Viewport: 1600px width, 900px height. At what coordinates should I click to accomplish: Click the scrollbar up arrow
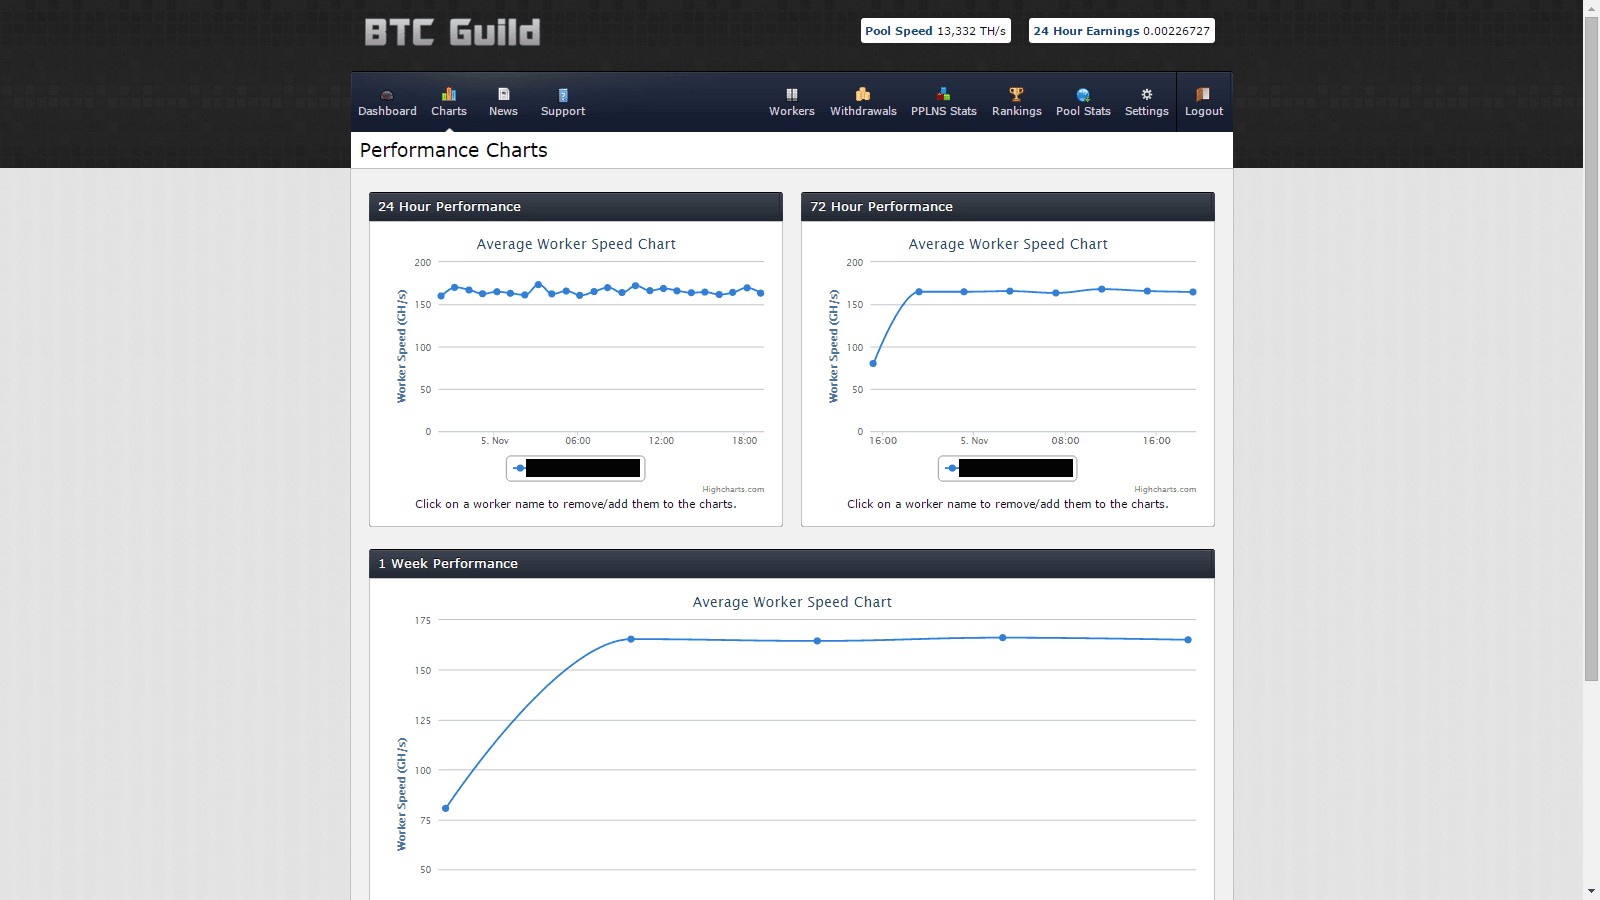click(1591, 8)
